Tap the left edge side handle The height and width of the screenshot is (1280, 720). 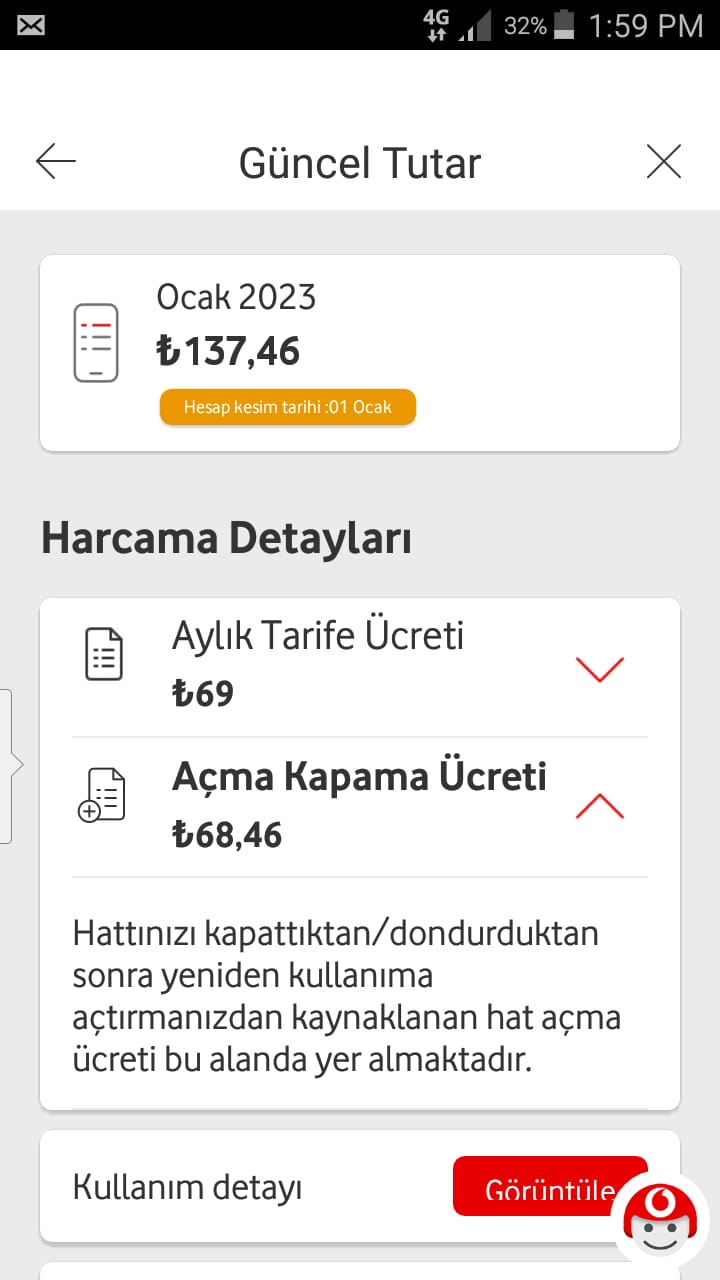click(x=7, y=766)
